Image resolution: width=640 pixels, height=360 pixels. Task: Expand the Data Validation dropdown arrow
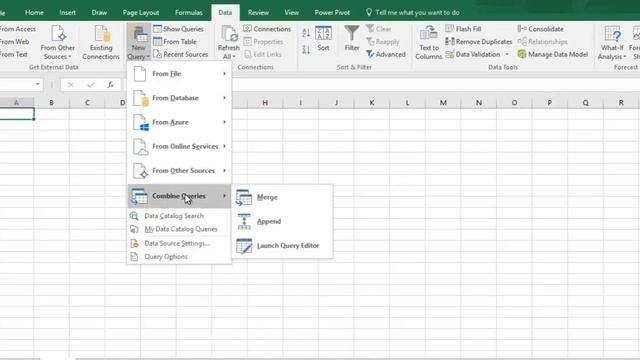click(x=507, y=54)
